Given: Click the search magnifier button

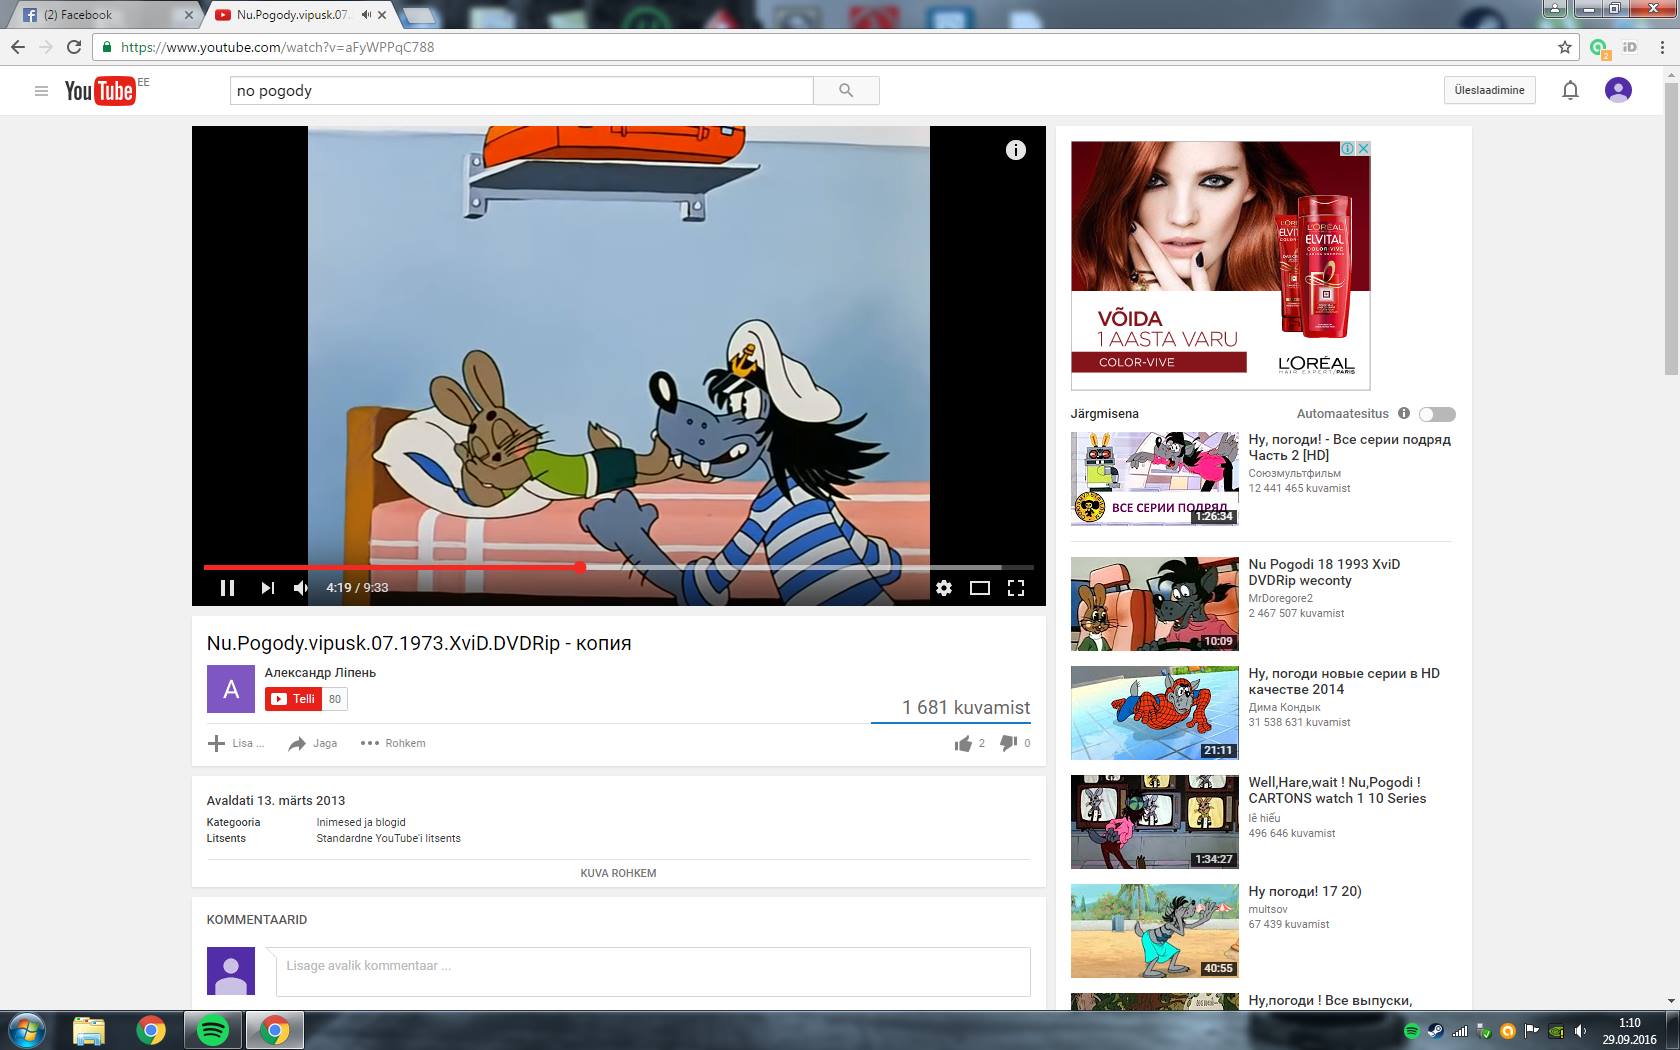Looking at the screenshot, I should point(846,91).
